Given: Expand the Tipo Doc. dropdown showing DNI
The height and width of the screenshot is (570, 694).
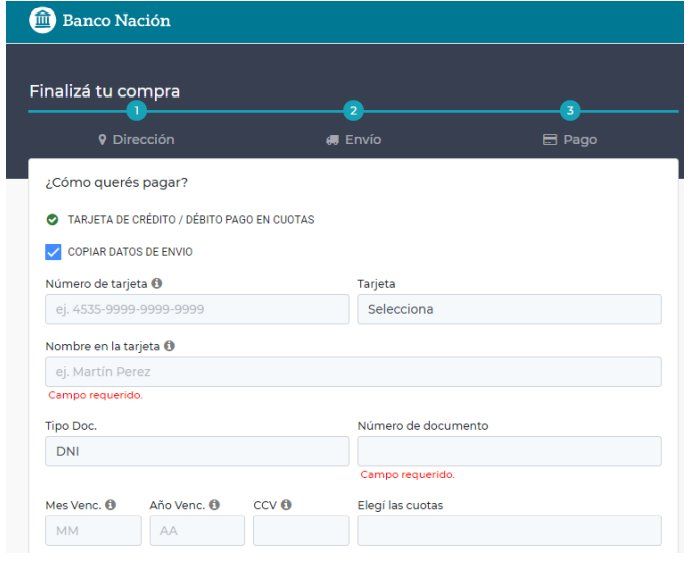Looking at the screenshot, I should pos(197,451).
